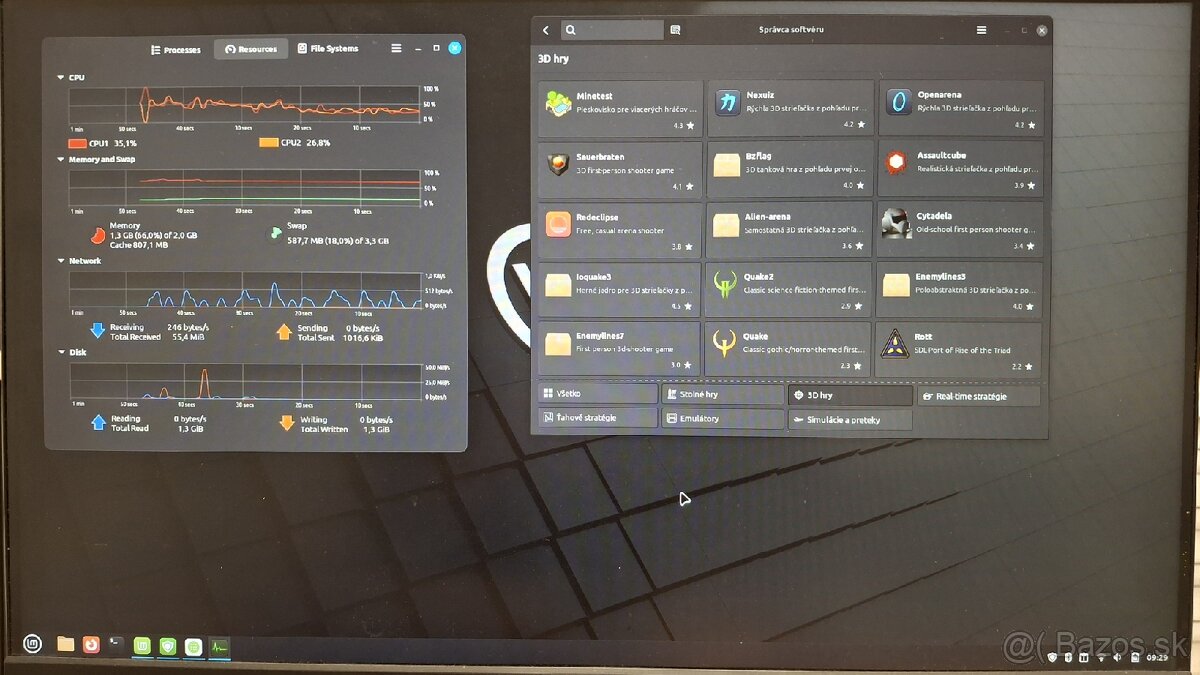The image size is (1200, 675).
Task: Collapse the Memory and Swap section
Action: [61, 159]
